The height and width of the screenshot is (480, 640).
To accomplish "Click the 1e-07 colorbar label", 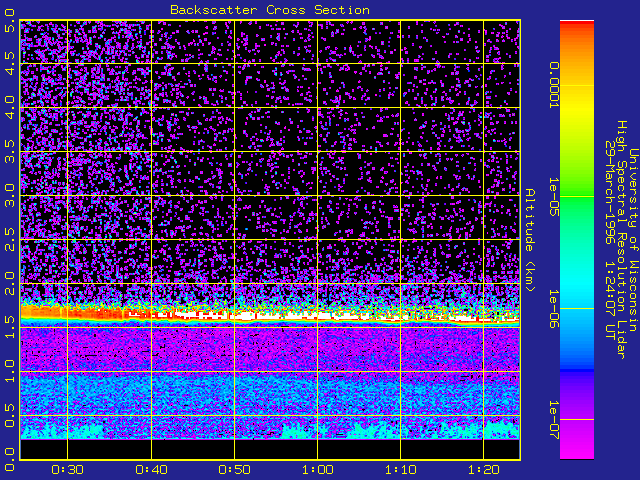I will (x=553, y=420).
